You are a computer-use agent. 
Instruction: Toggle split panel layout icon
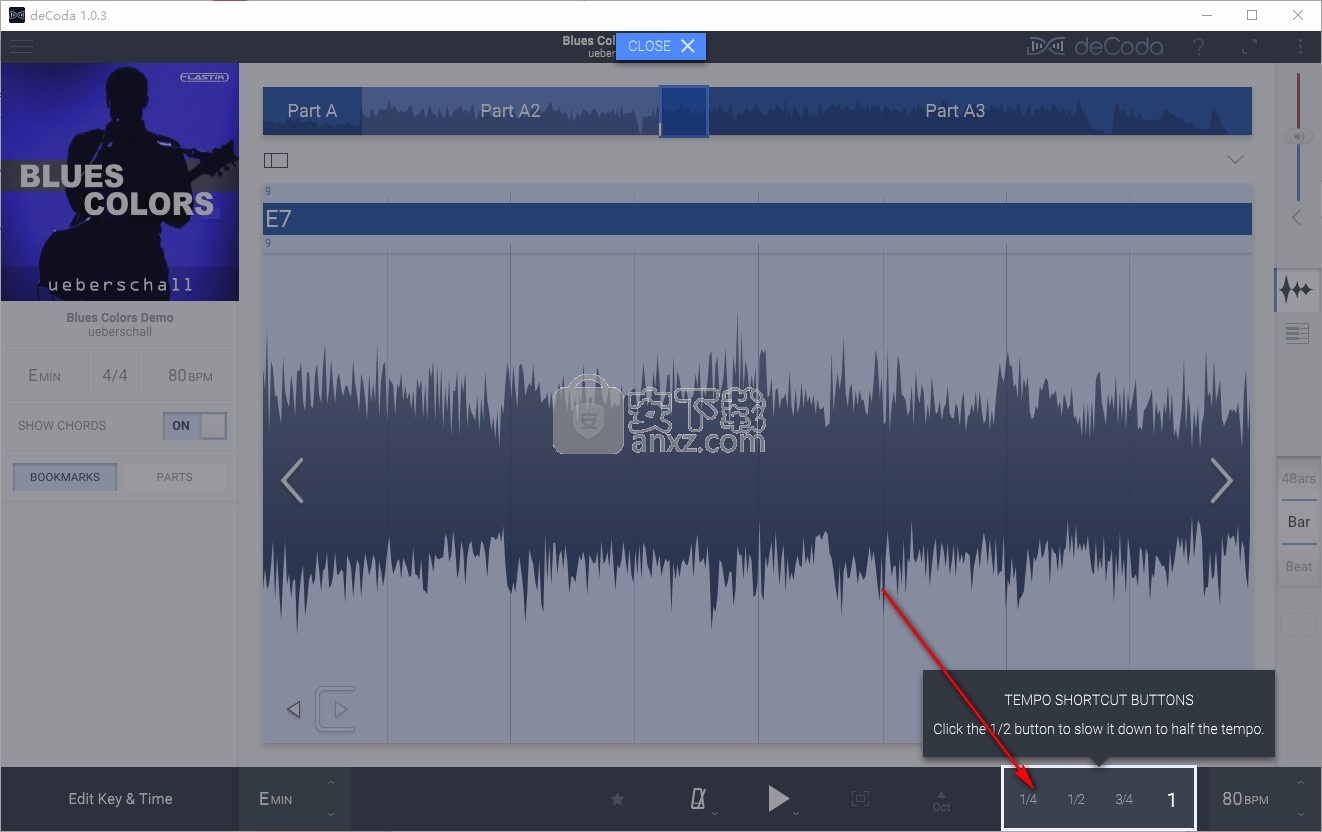click(x=276, y=160)
